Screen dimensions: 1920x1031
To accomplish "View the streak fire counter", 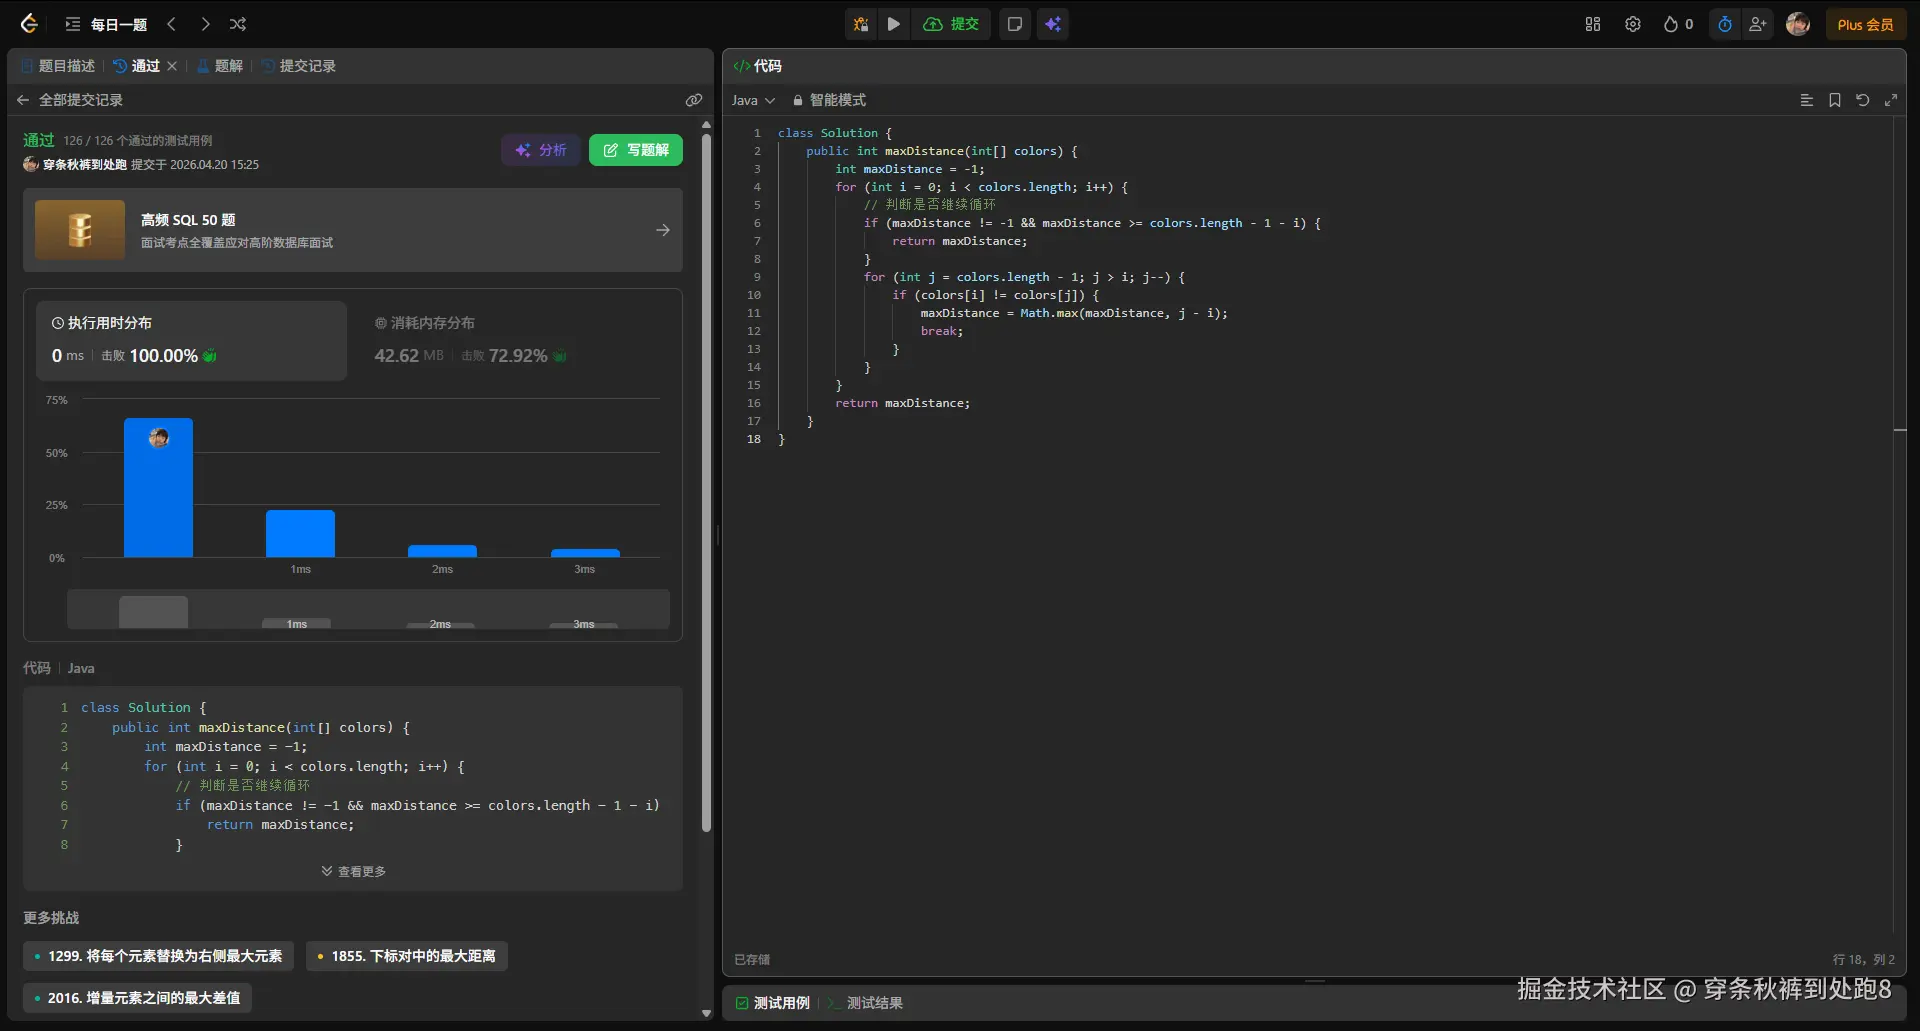I will coord(1678,24).
